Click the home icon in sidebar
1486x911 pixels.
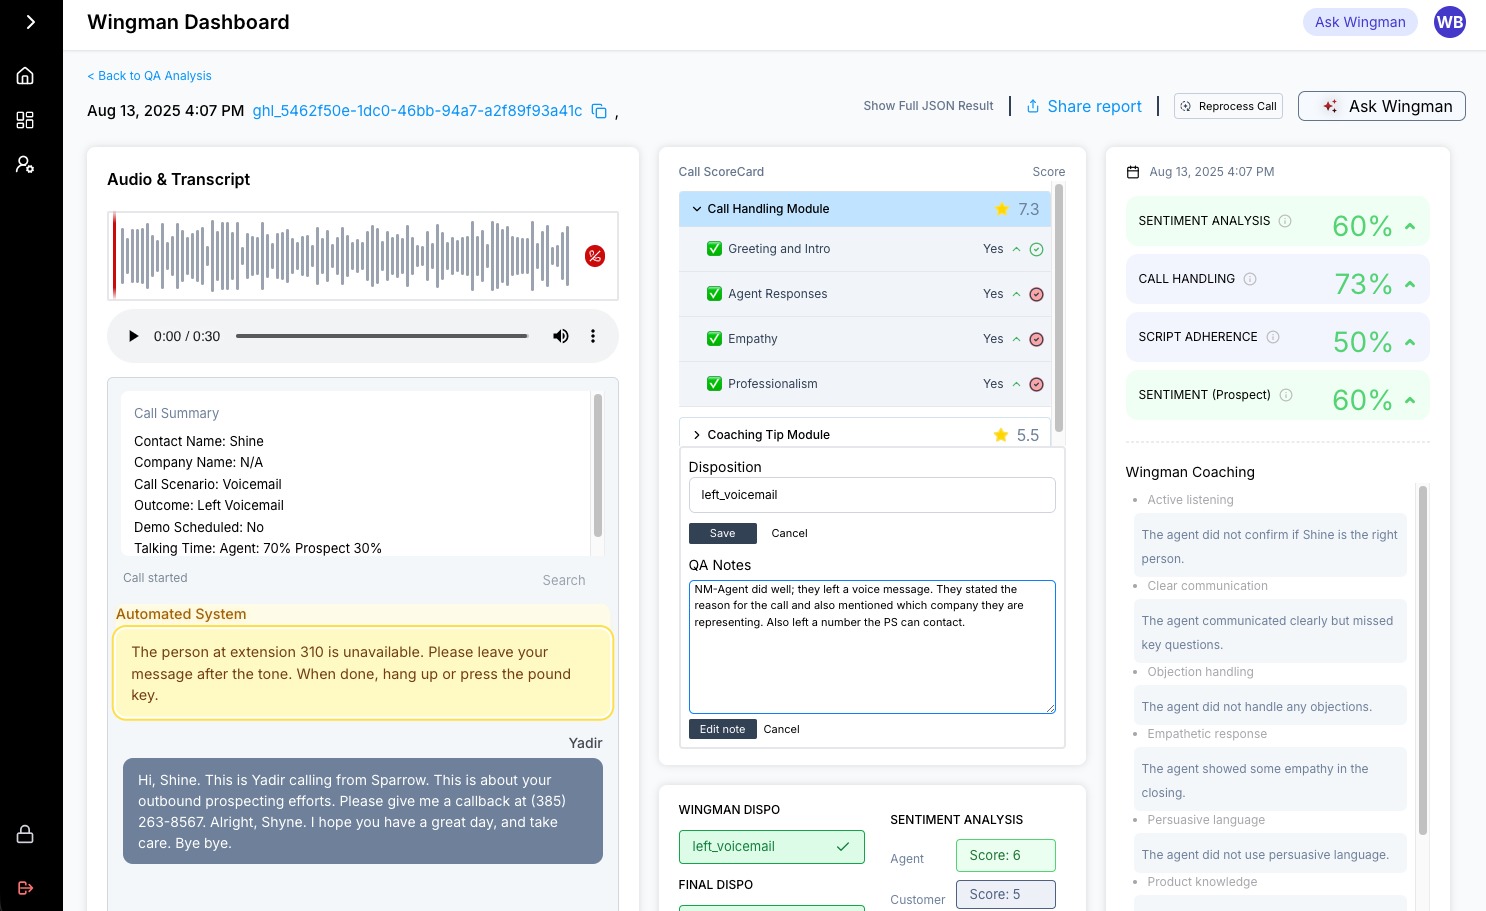pyautogui.click(x=25, y=76)
